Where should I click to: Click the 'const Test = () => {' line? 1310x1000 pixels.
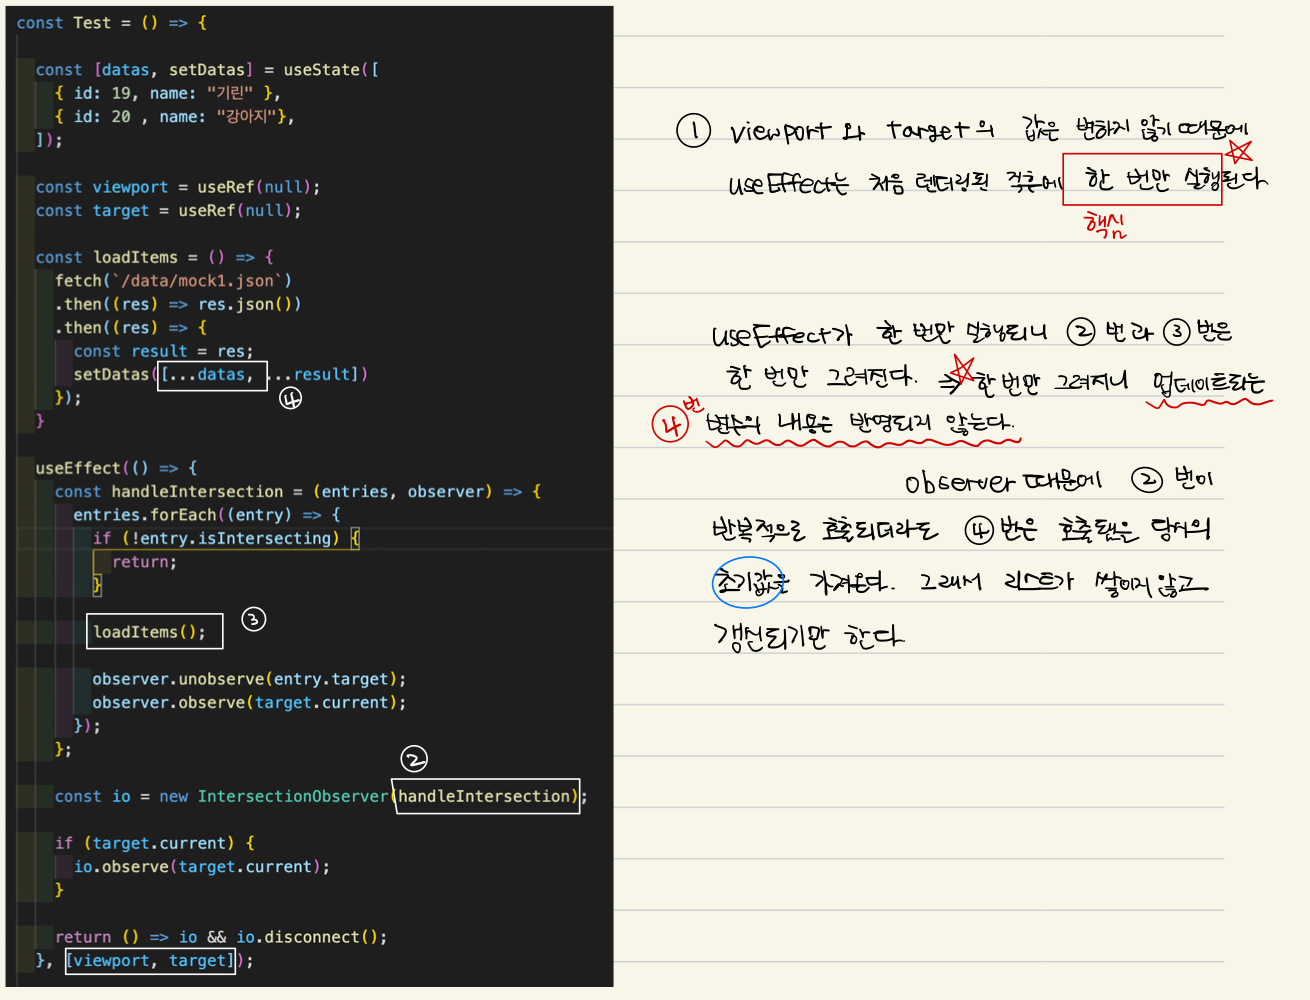click(111, 23)
